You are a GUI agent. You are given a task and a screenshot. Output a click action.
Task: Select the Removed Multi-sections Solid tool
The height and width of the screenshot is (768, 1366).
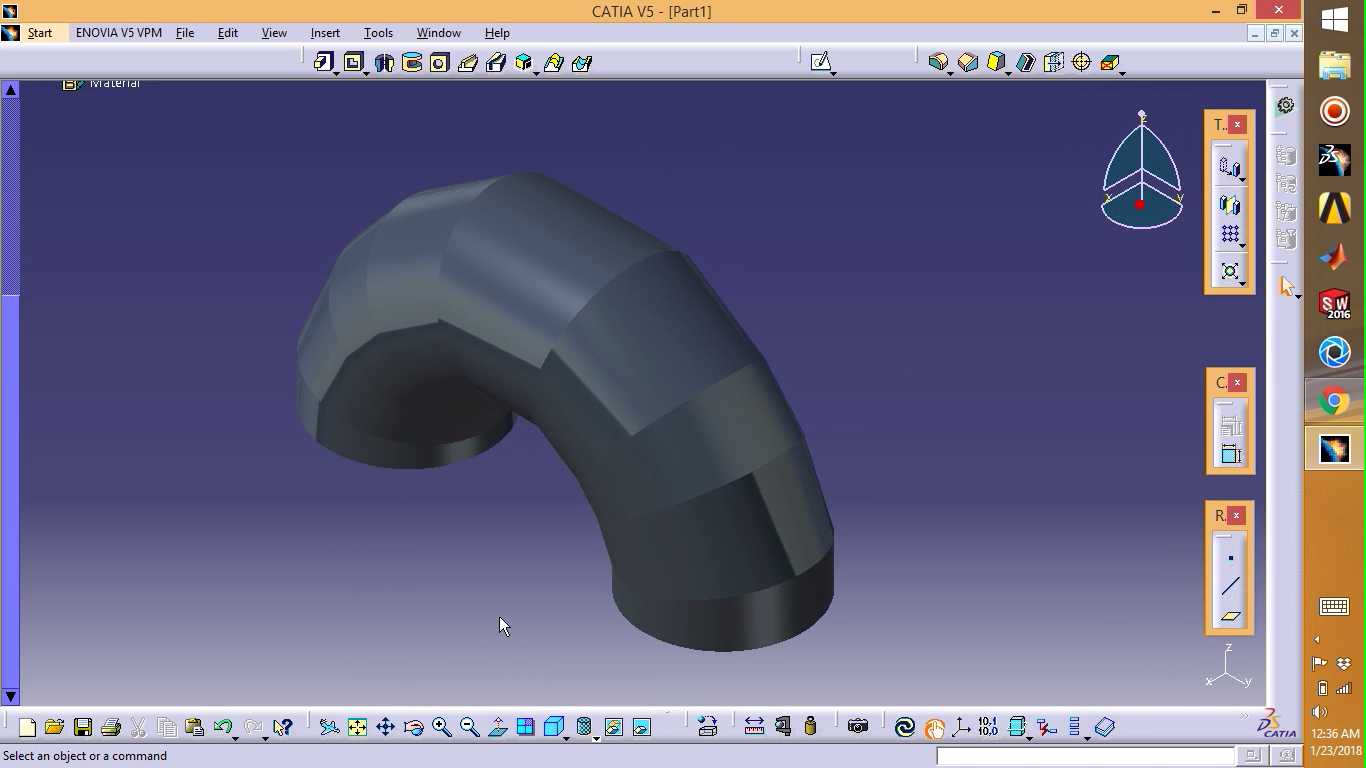tap(582, 63)
